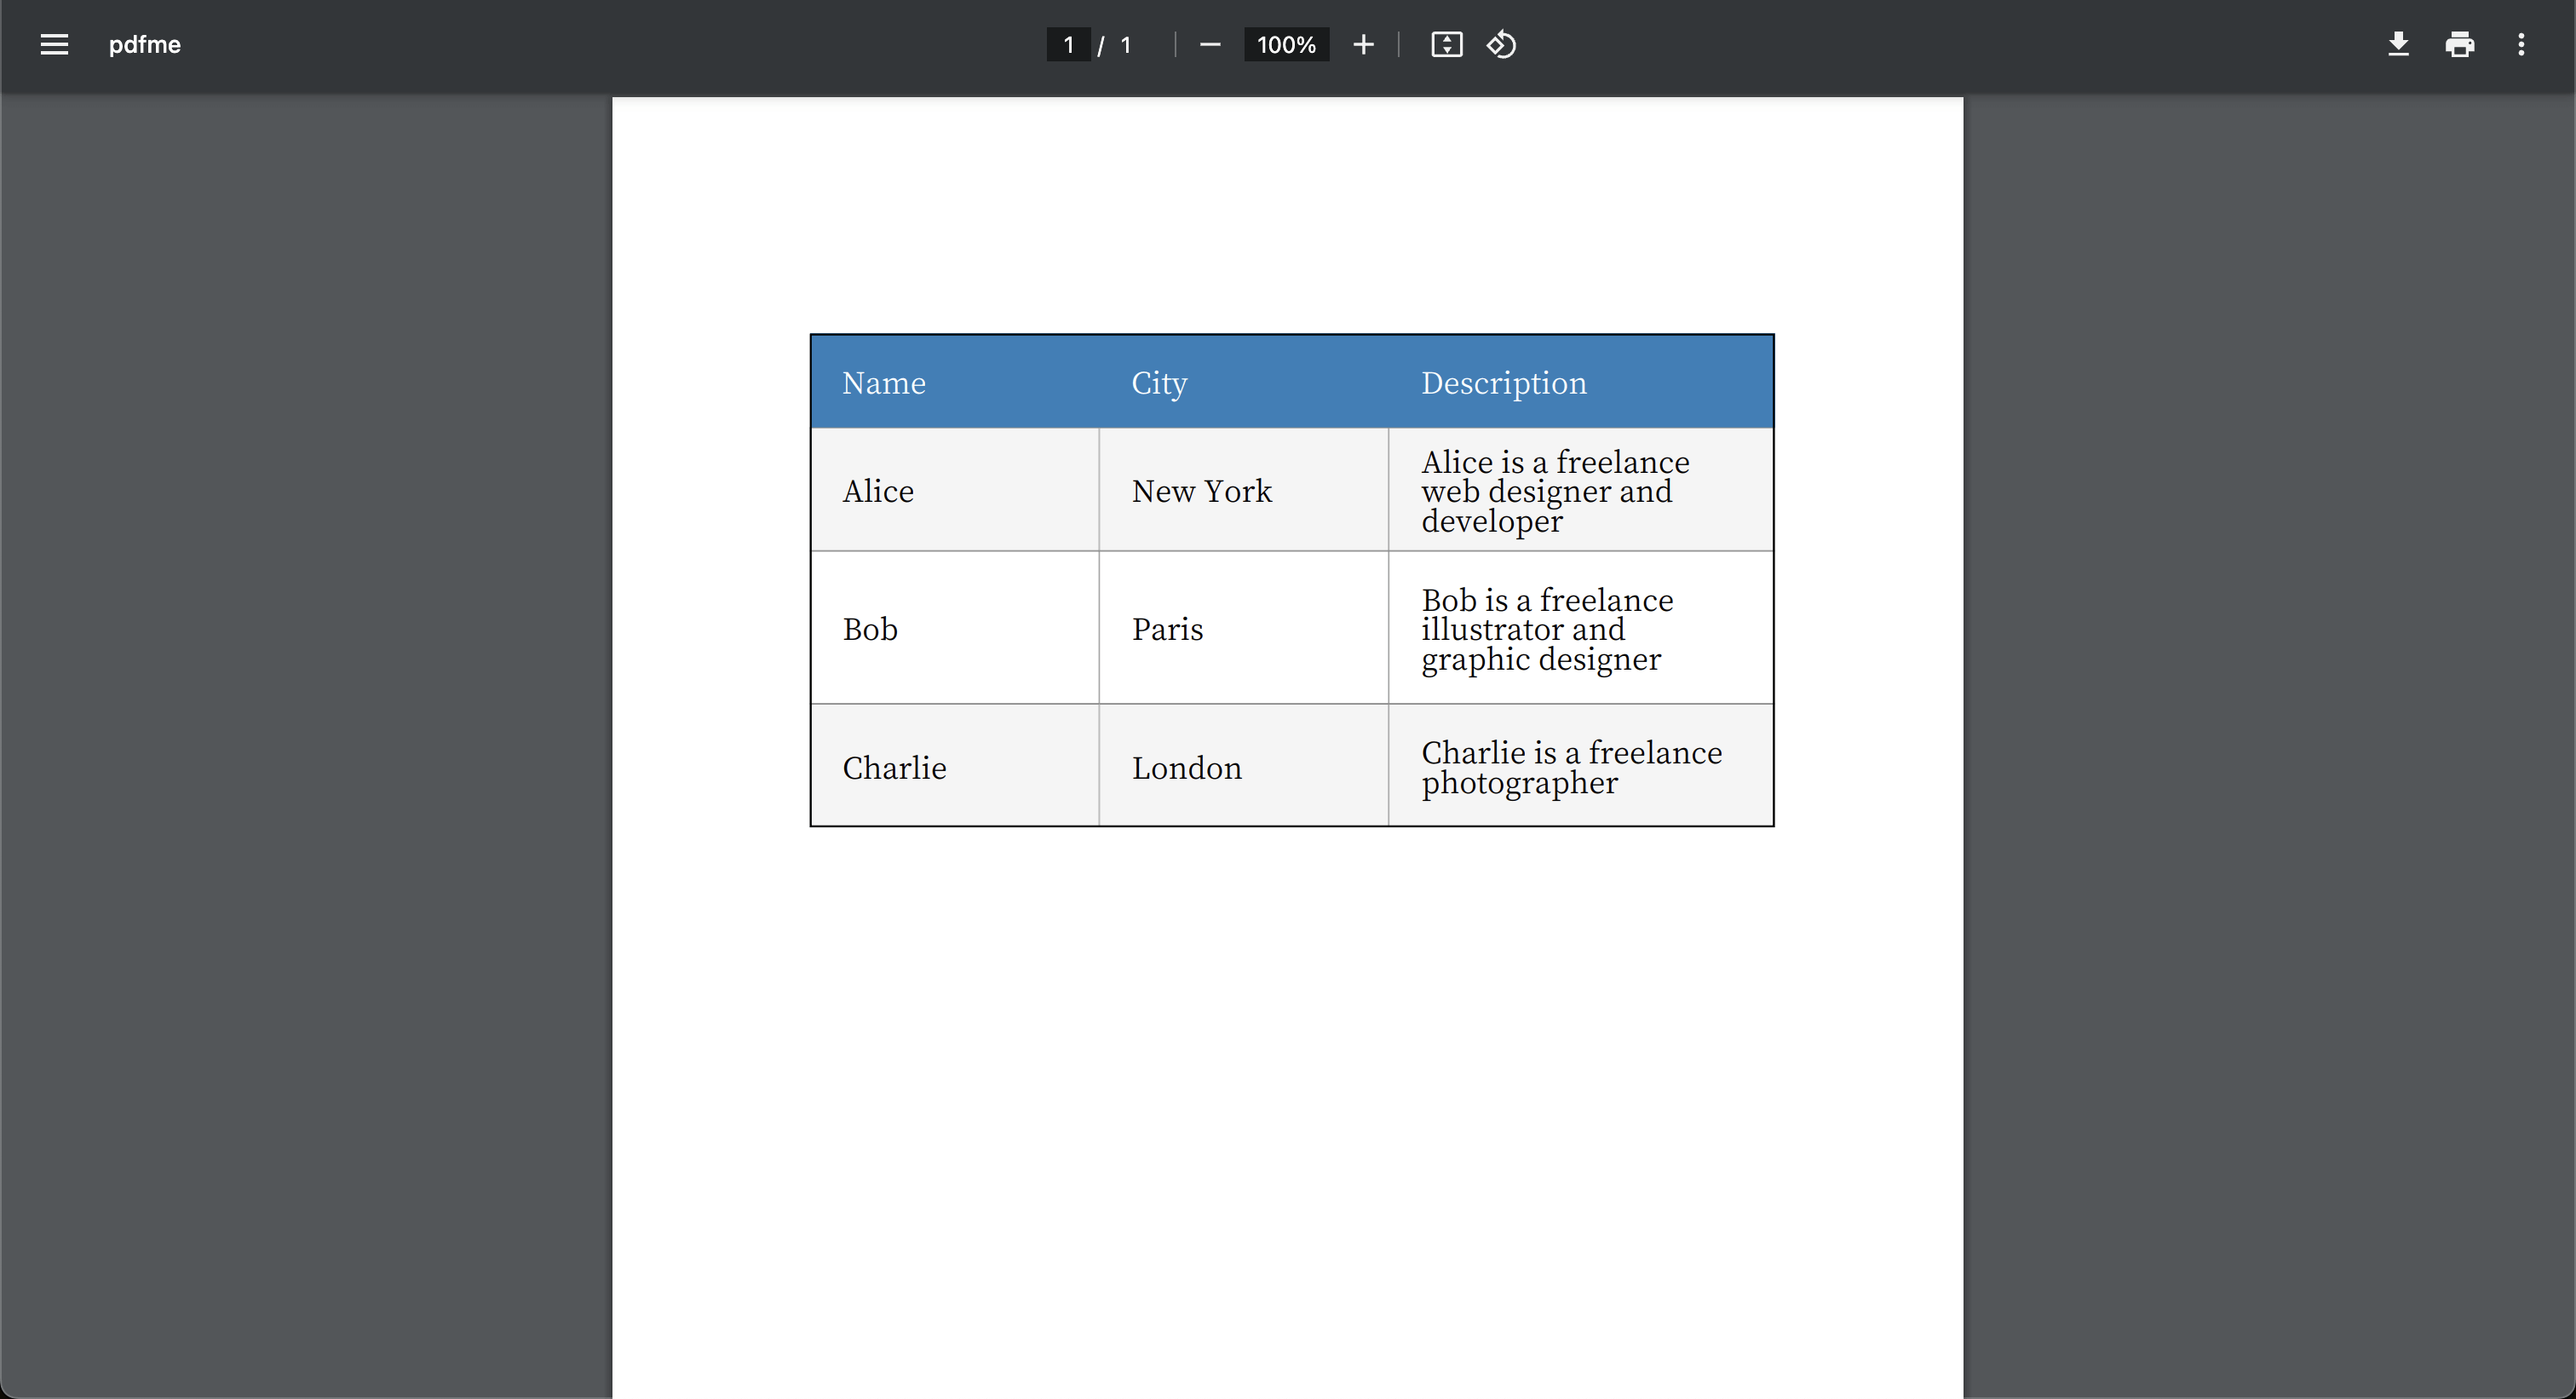Click the download icon to save PDF
Image resolution: width=2576 pixels, height=1399 pixels.
[x=2399, y=45]
